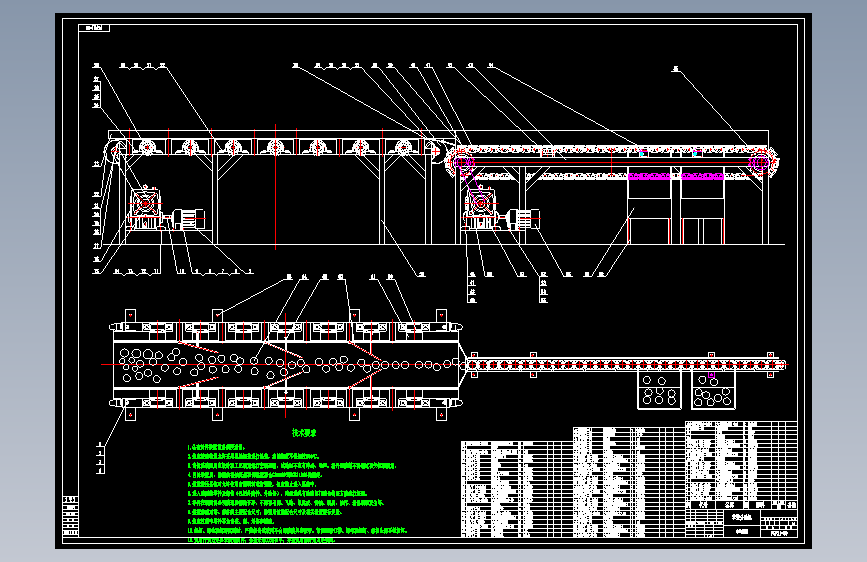Select the right collection bin in the plan view
Image resolution: width=867 pixels, height=562 pixels.
click(x=713, y=390)
